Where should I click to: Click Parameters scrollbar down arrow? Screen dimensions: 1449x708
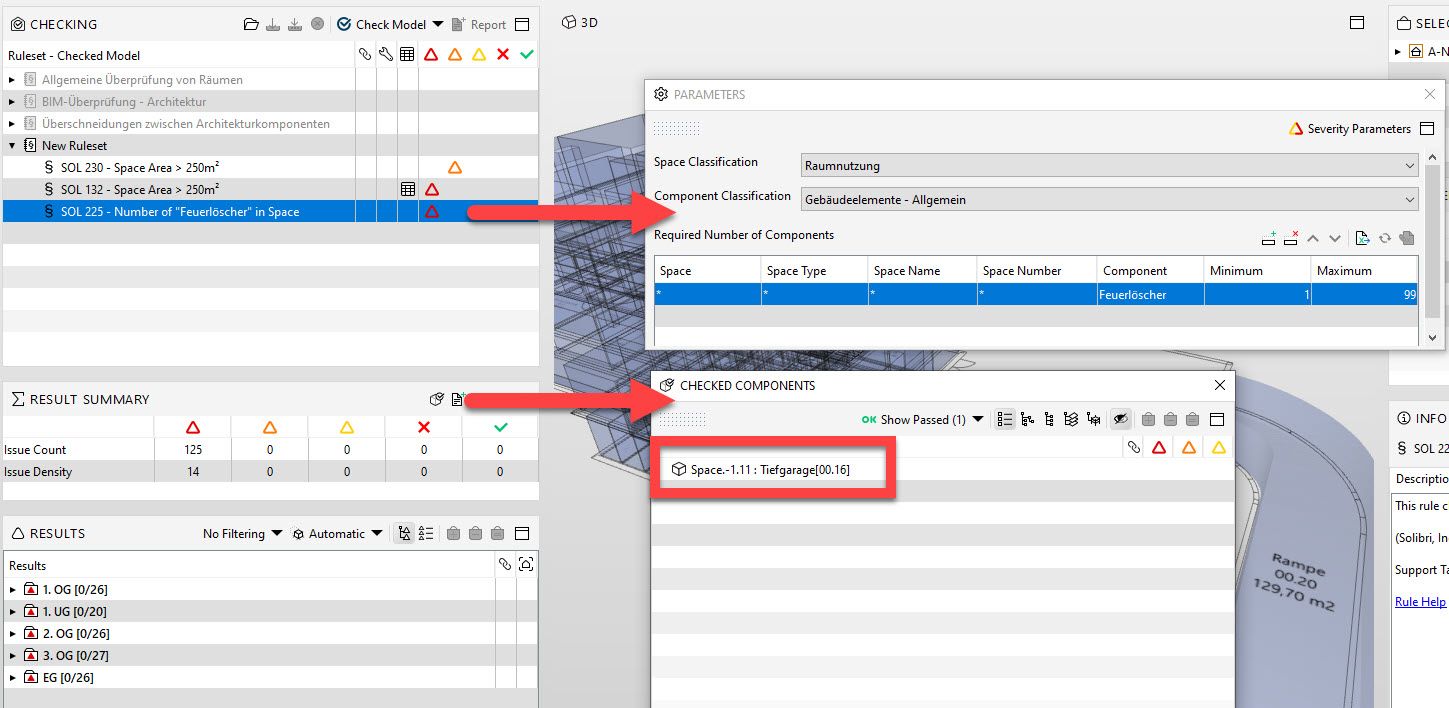[1432, 340]
